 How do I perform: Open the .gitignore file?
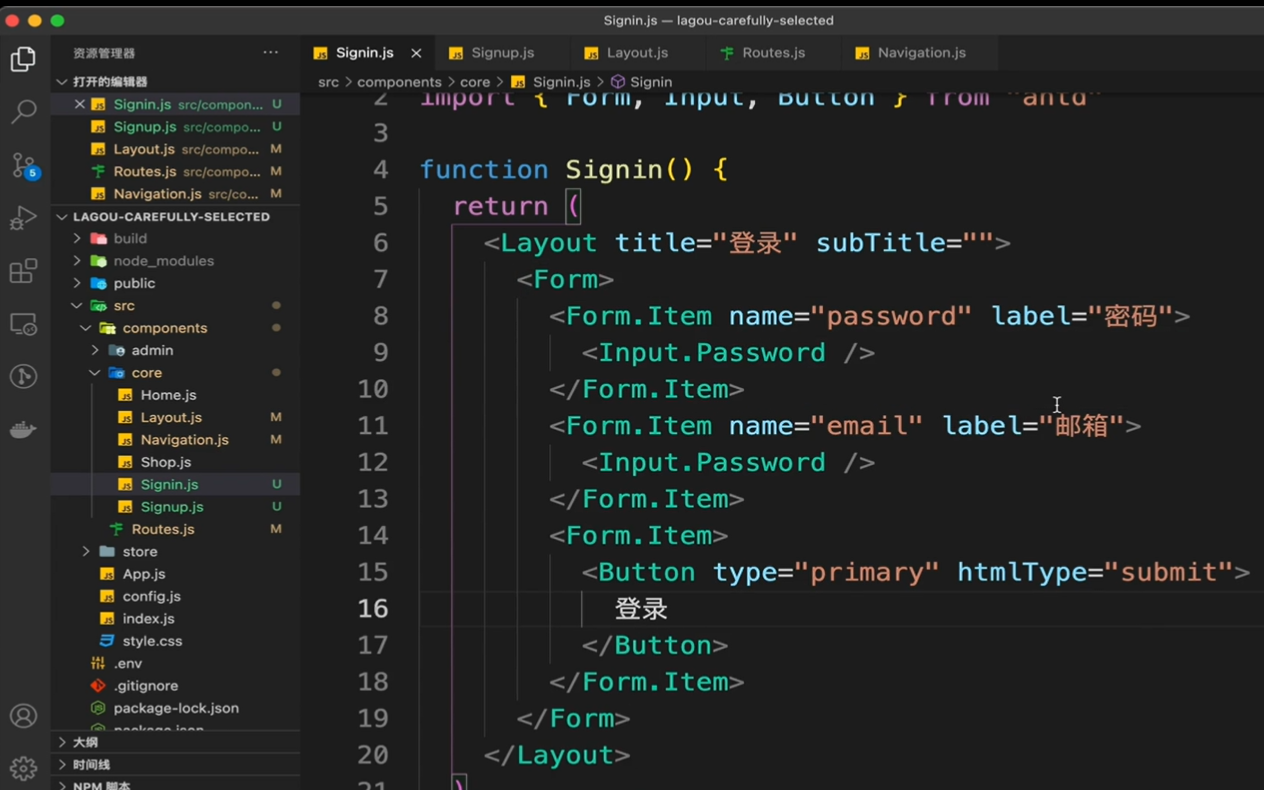pos(145,686)
